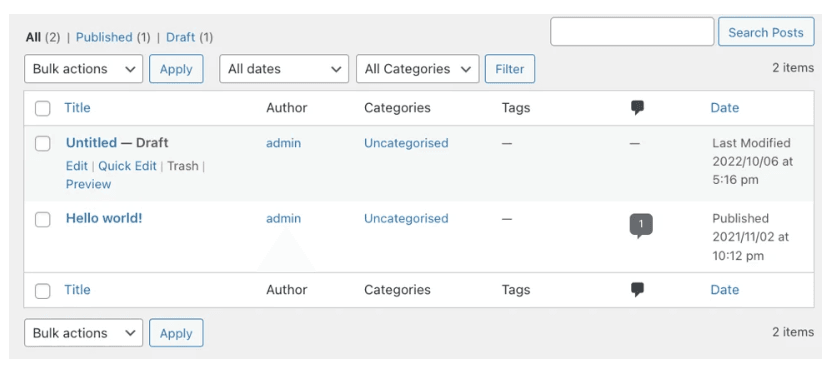Select the Untitled draft post checkbox
Viewport: 831px width, 366px height.
click(42, 143)
